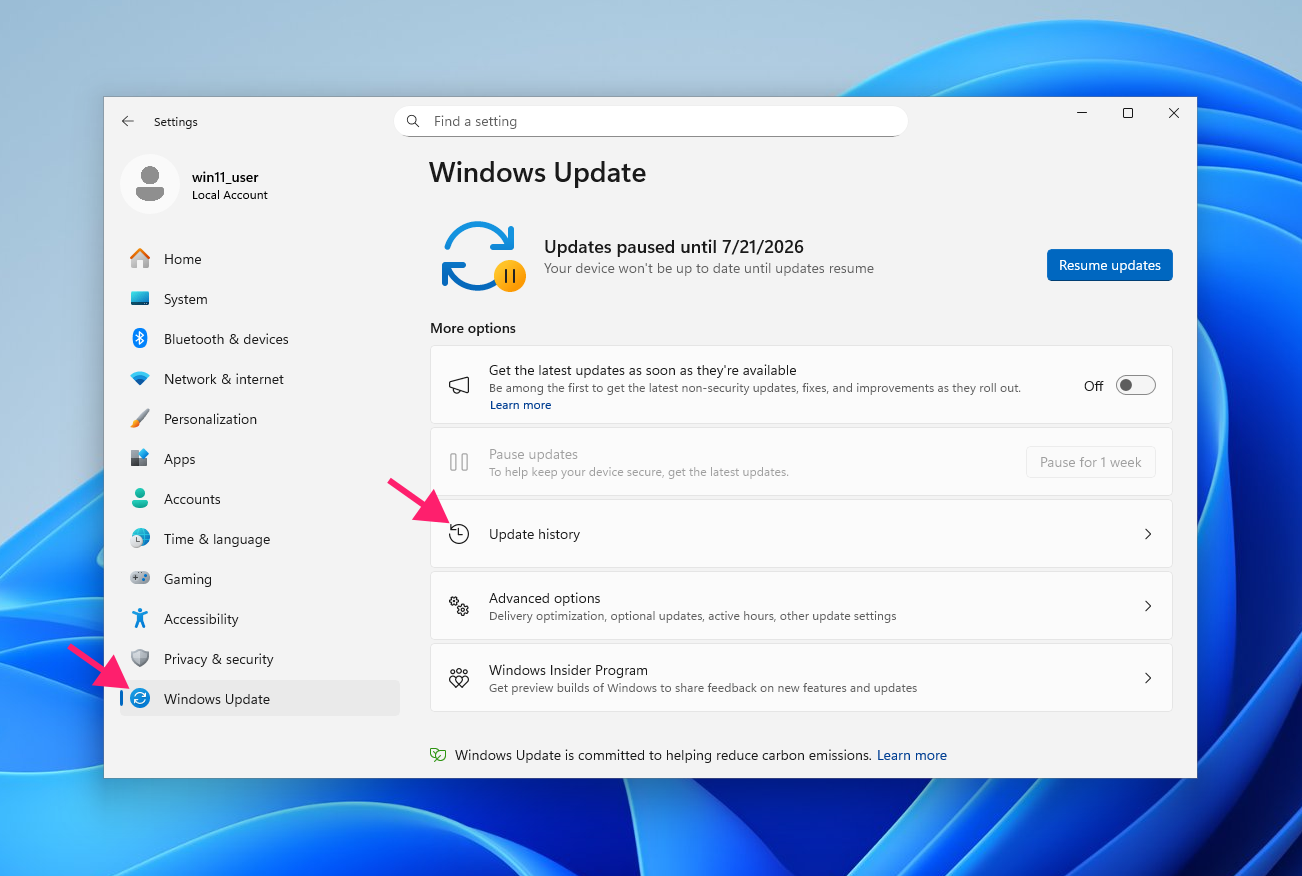
Task: Open the Update history entry
Action: point(801,534)
